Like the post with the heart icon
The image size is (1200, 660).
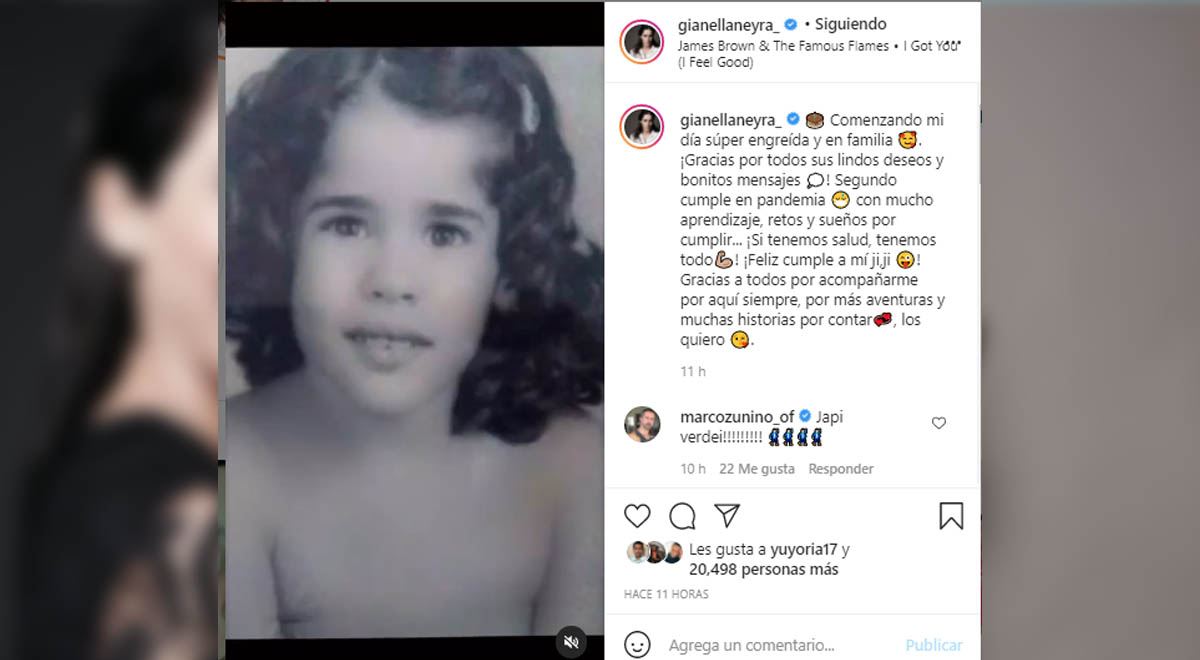click(637, 516)
